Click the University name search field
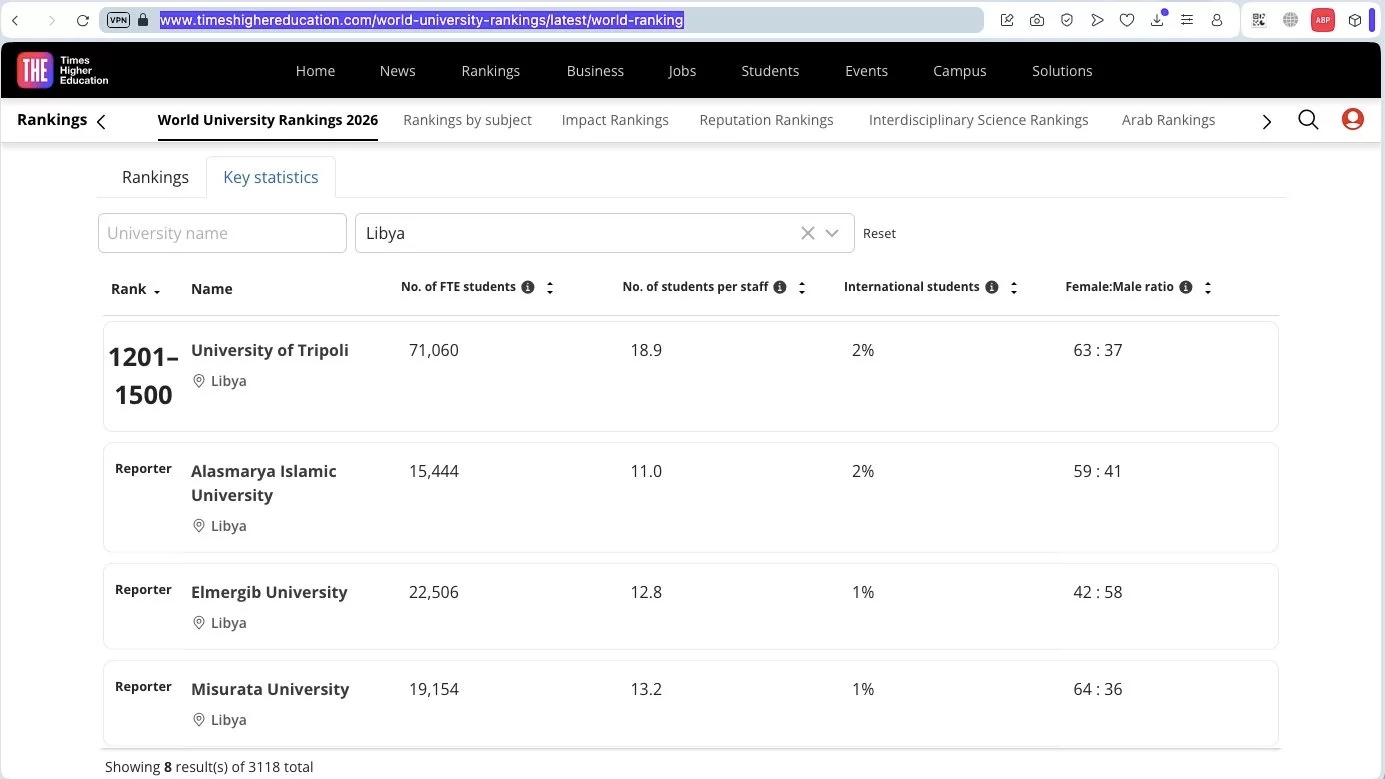This screenshot has height=779, width=1385. click(222, 233)
